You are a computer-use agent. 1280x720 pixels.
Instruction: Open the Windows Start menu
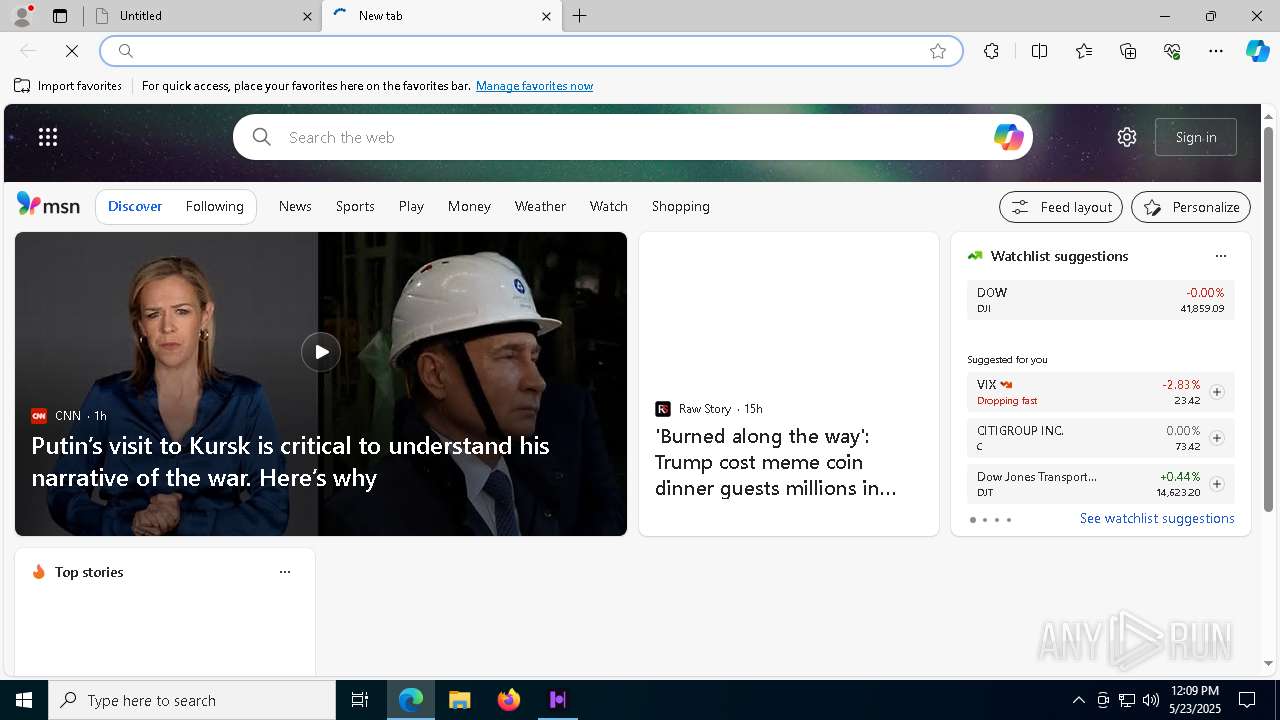click(x=24, y=700)
